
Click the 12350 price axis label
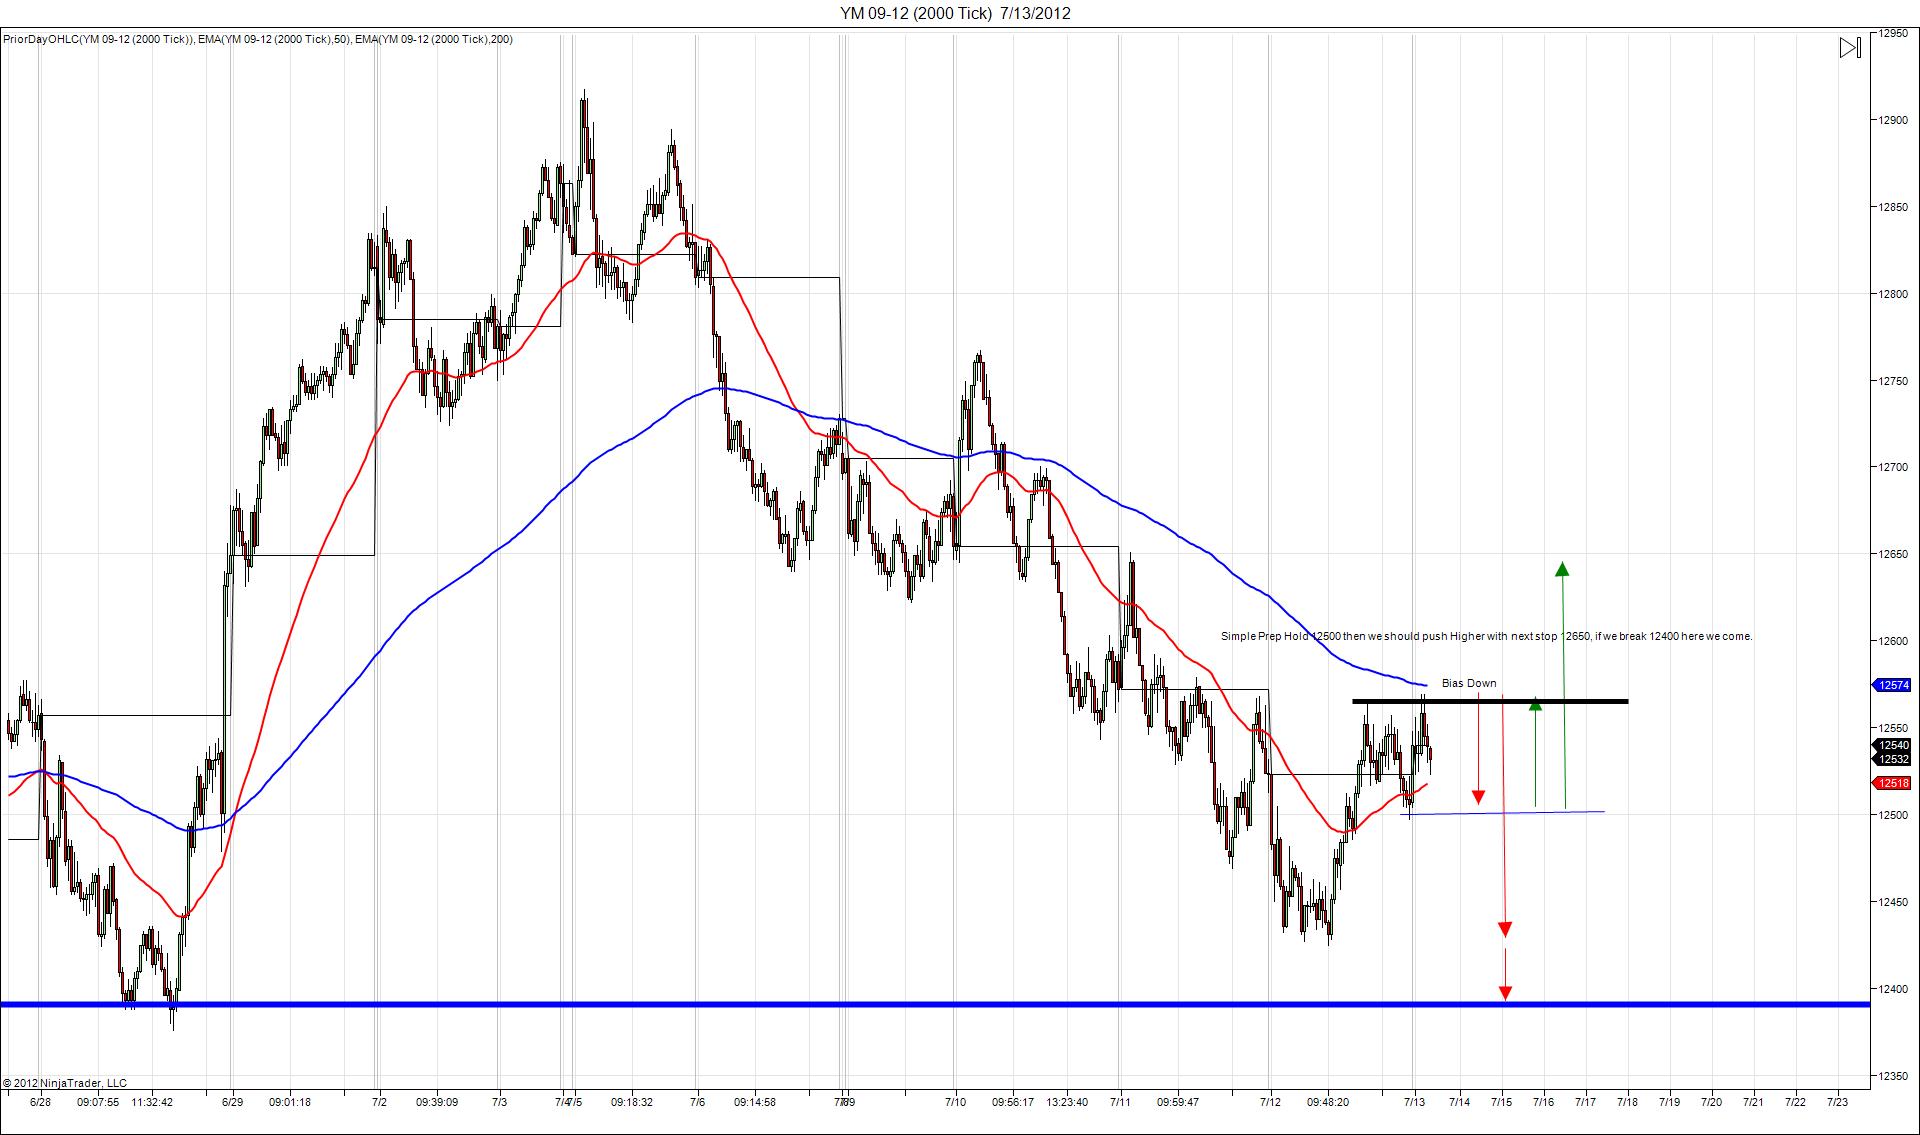(x=1893, y=1076)
